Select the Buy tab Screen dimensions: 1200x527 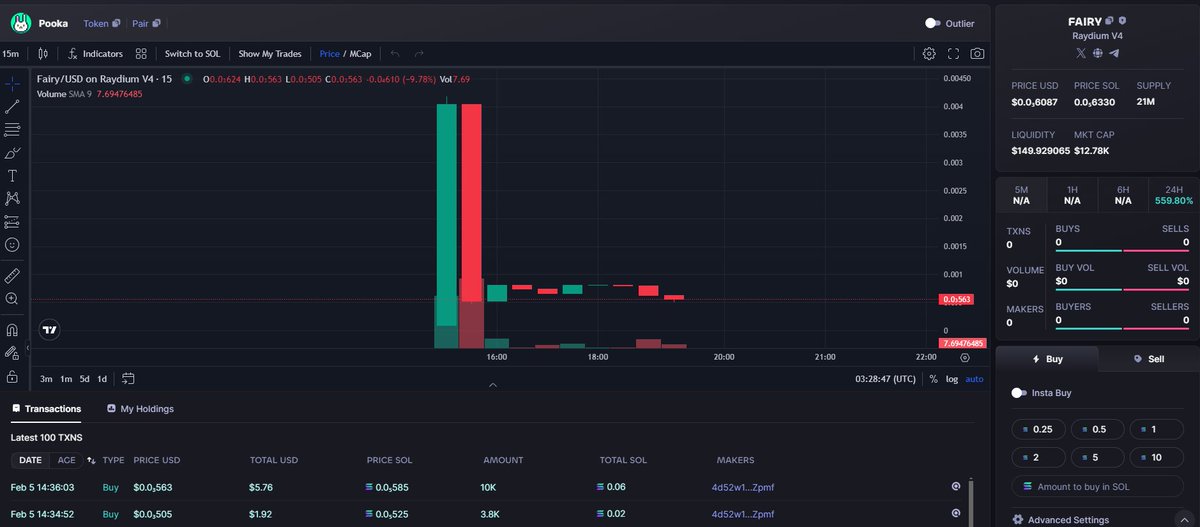1047,359
